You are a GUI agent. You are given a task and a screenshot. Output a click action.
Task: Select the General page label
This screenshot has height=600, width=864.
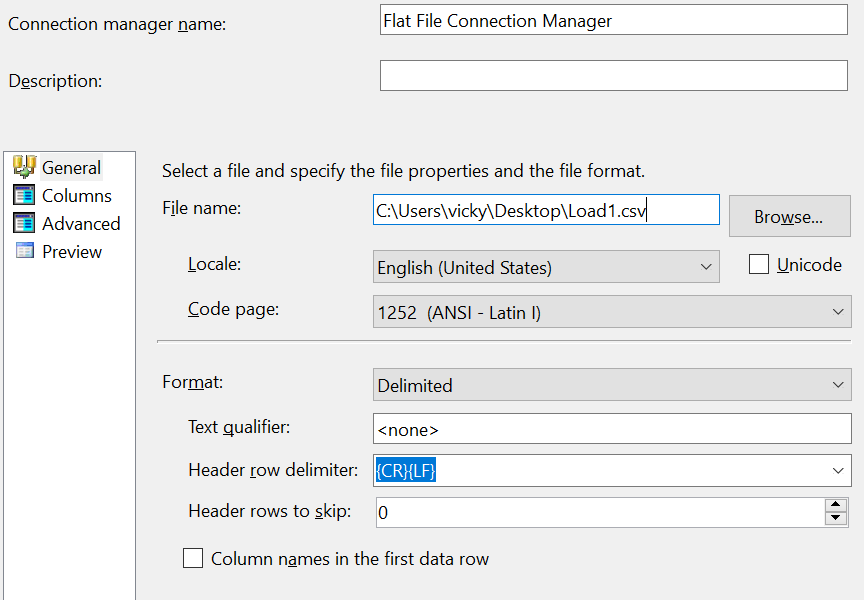pyautogui.click(x=71, y=167)
